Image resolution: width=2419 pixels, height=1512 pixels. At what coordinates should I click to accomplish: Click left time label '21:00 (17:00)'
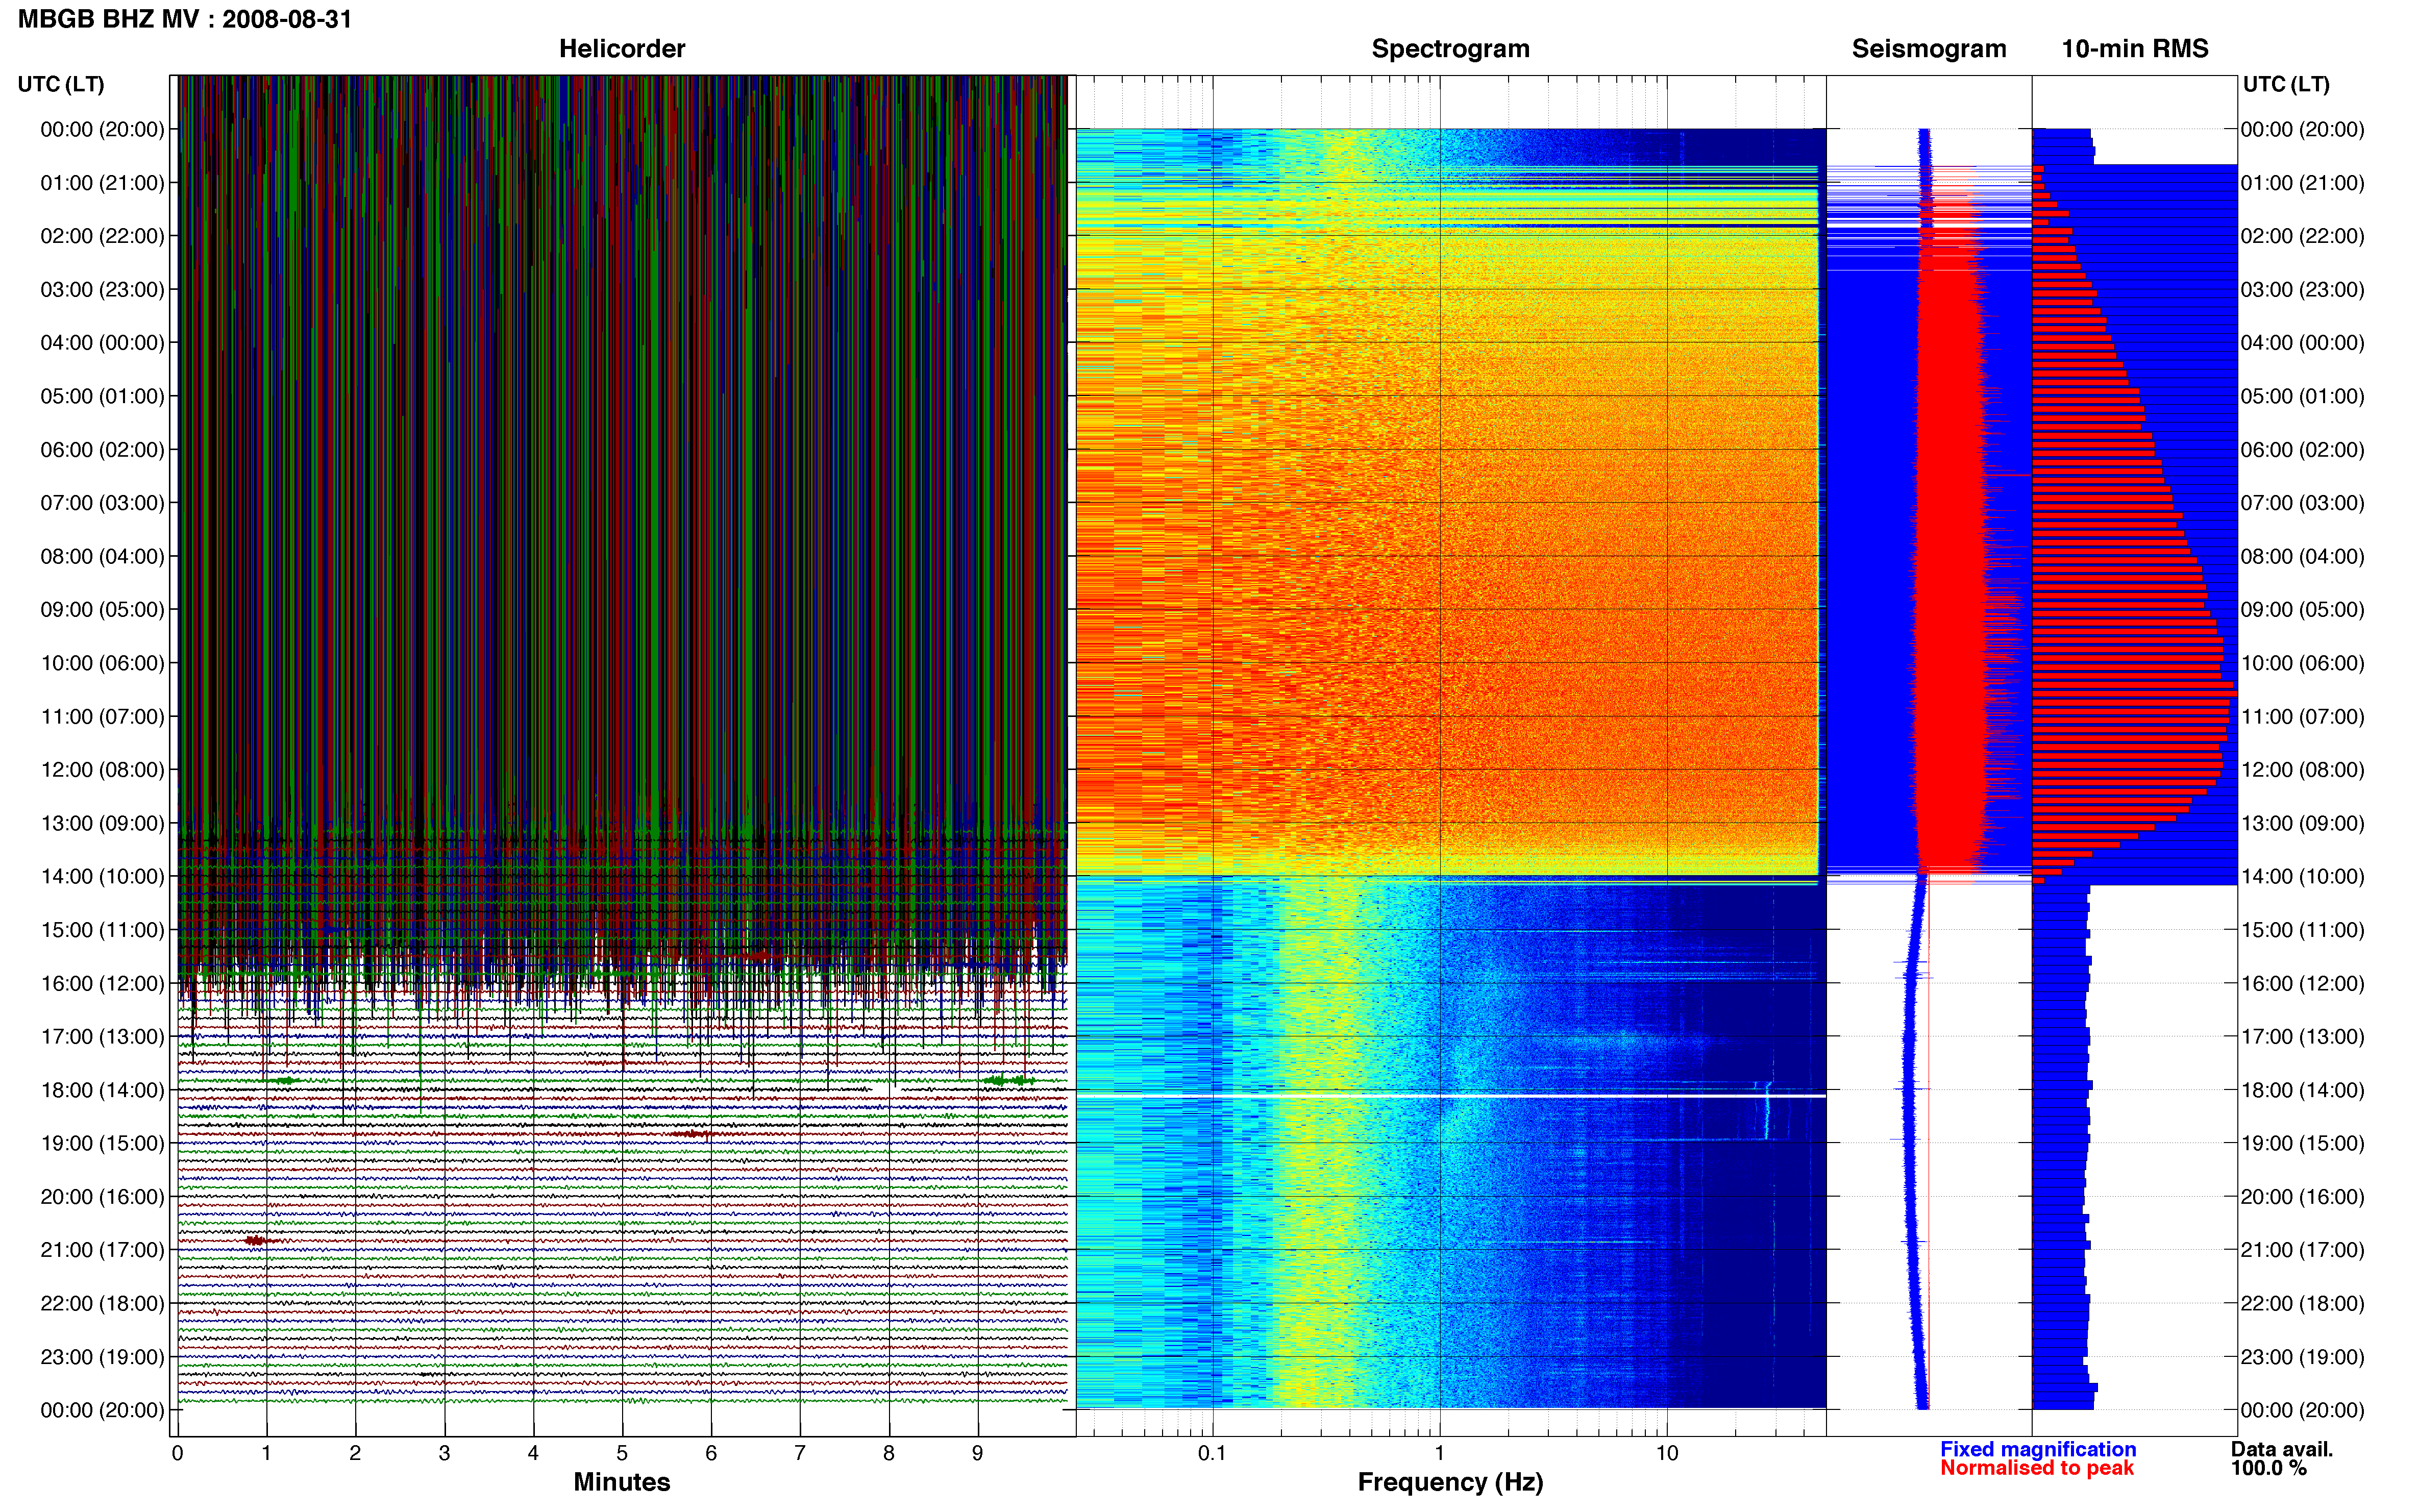102,1250
